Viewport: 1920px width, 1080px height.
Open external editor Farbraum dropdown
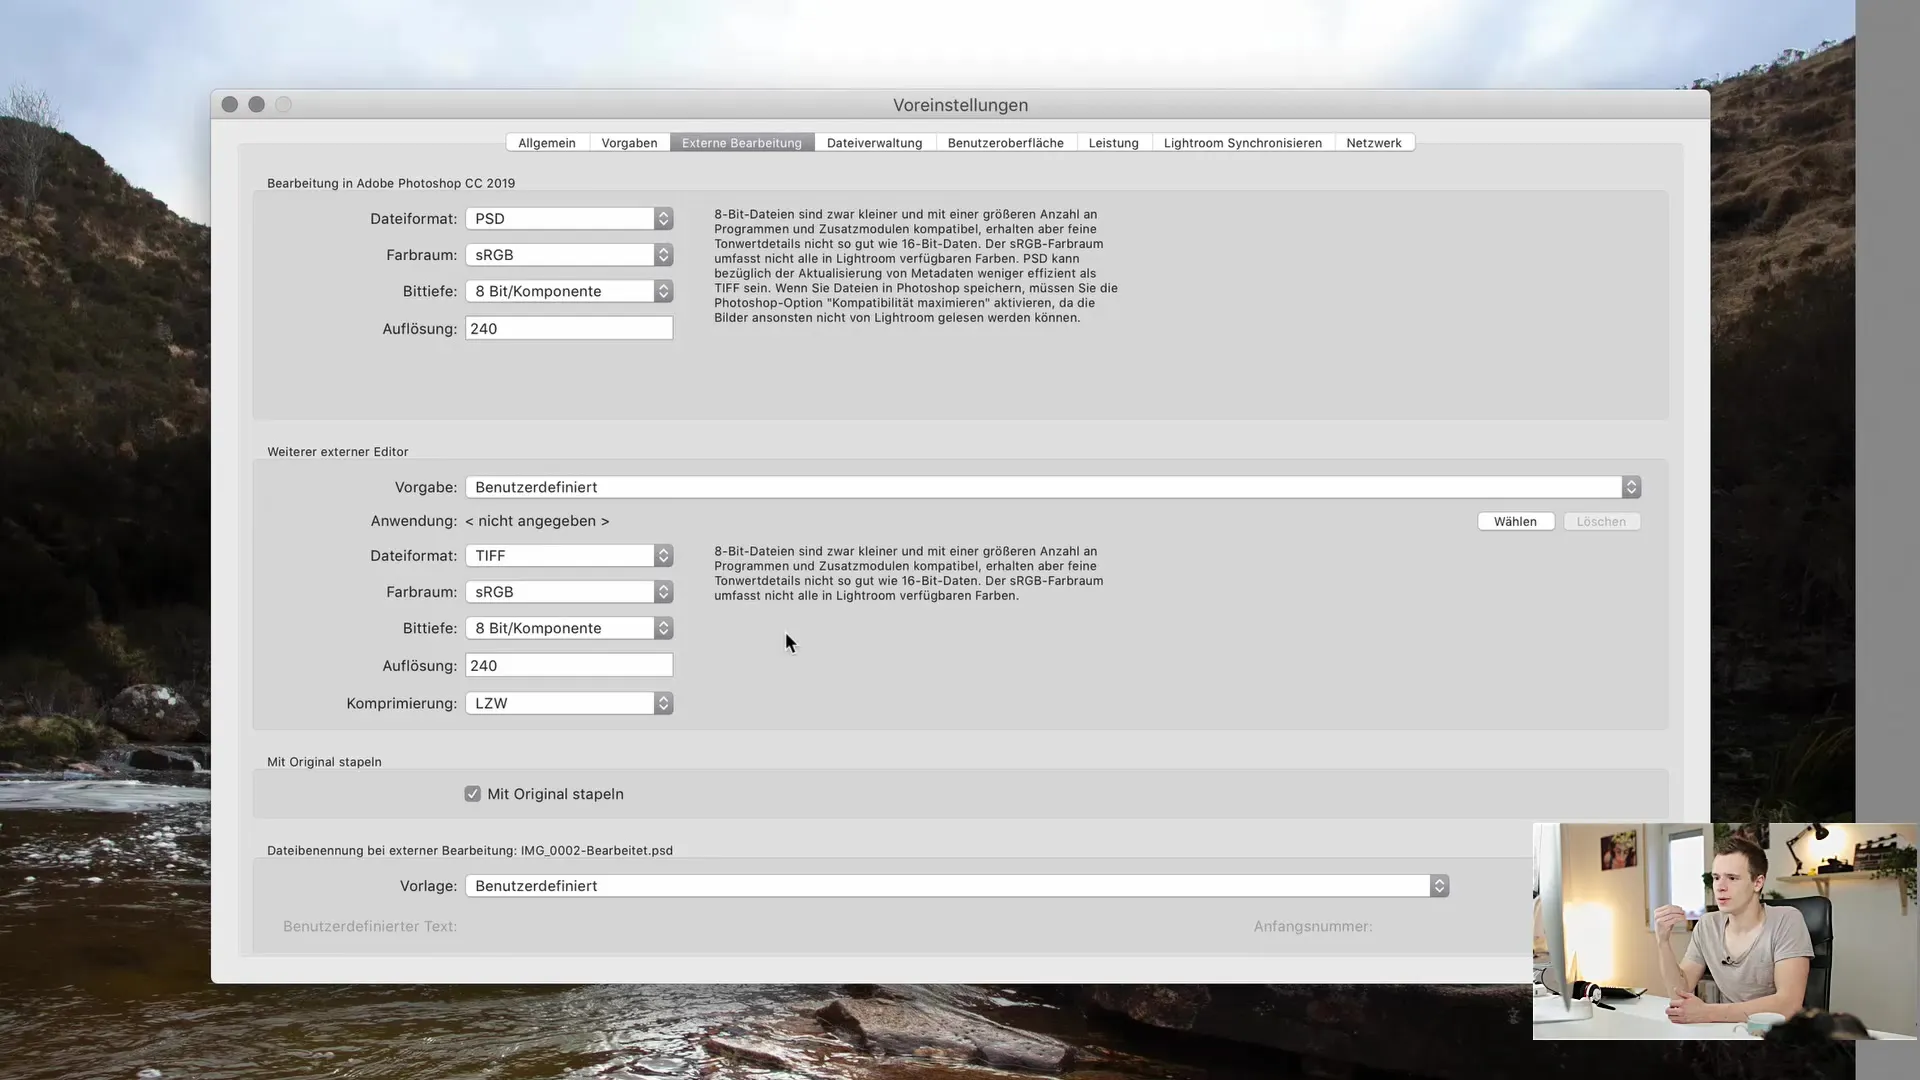click(569, 592)
